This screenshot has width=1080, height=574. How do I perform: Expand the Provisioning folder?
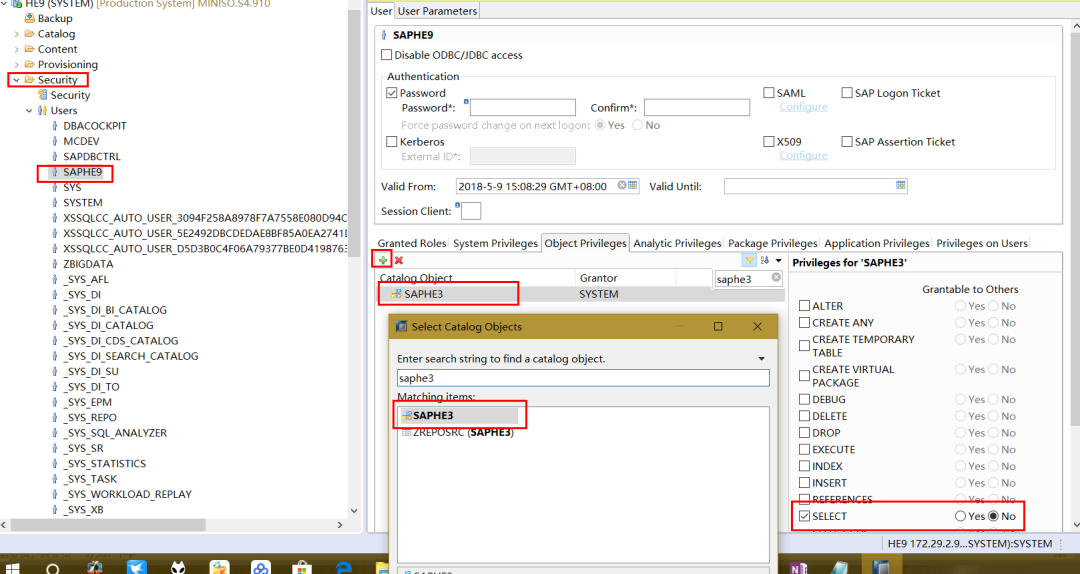pos(17,64)
